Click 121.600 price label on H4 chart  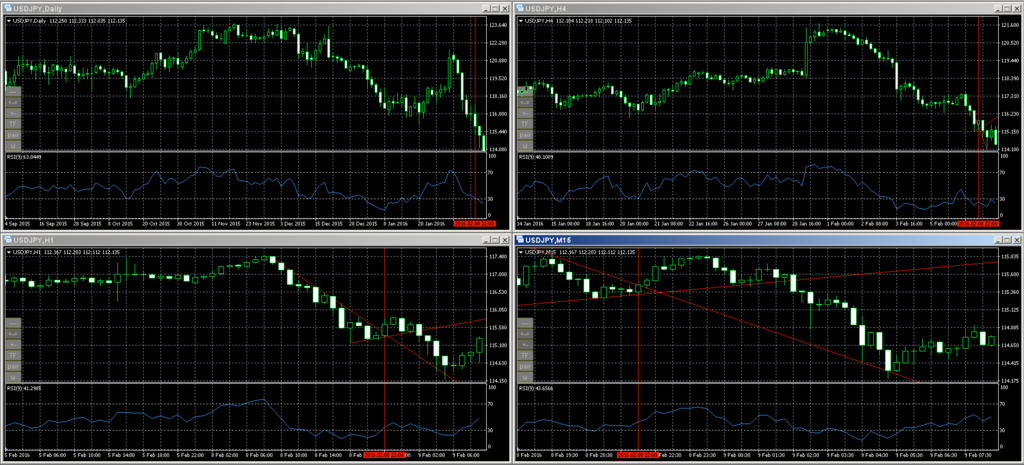(x=1010, y=25)
